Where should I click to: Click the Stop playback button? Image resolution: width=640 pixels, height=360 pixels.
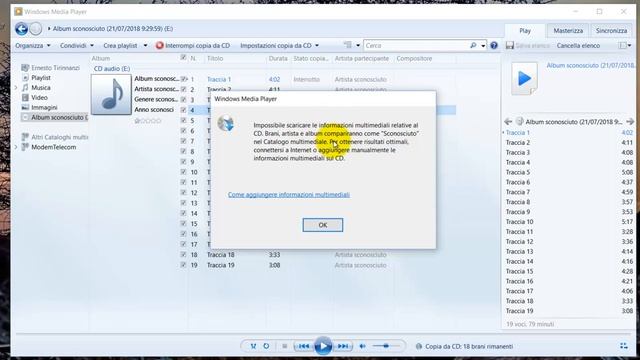[284, 346]
